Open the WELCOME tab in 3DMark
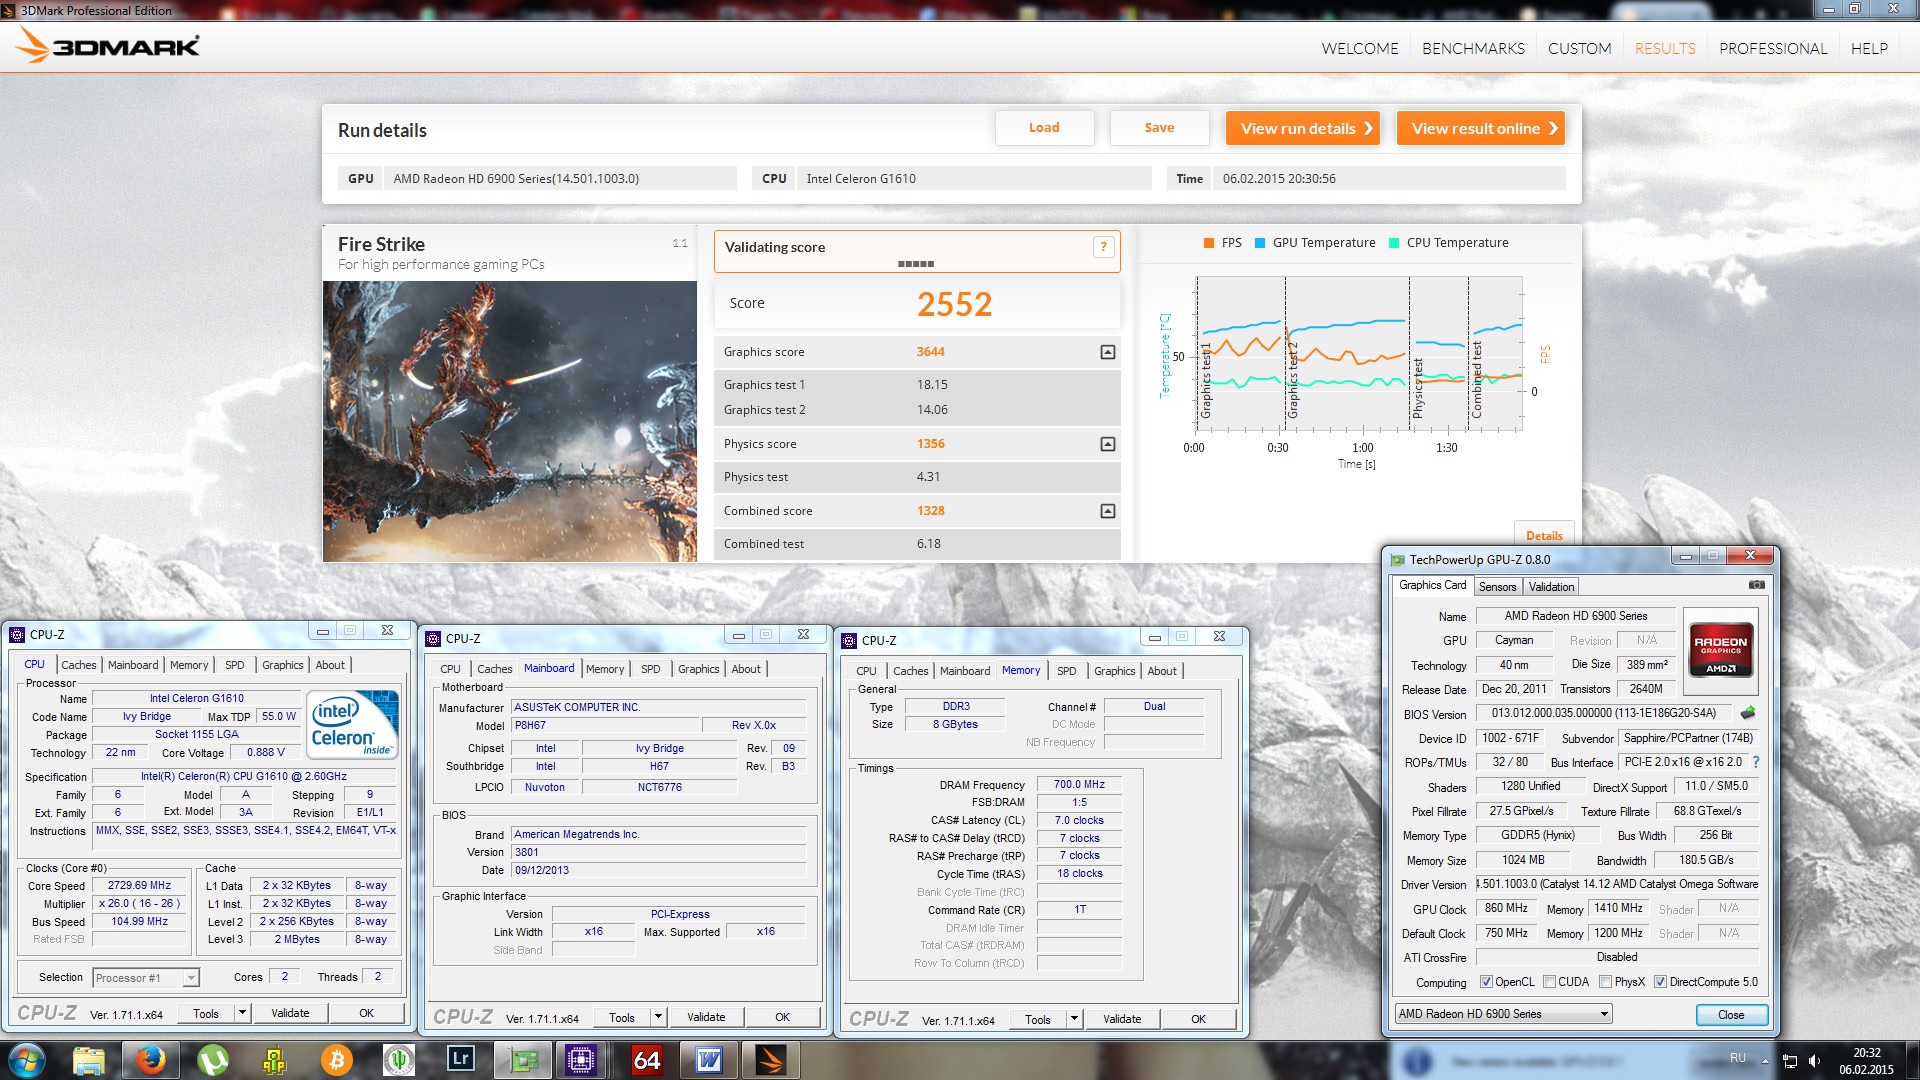This screenshot has height=1080, width=1920. 1359,48
